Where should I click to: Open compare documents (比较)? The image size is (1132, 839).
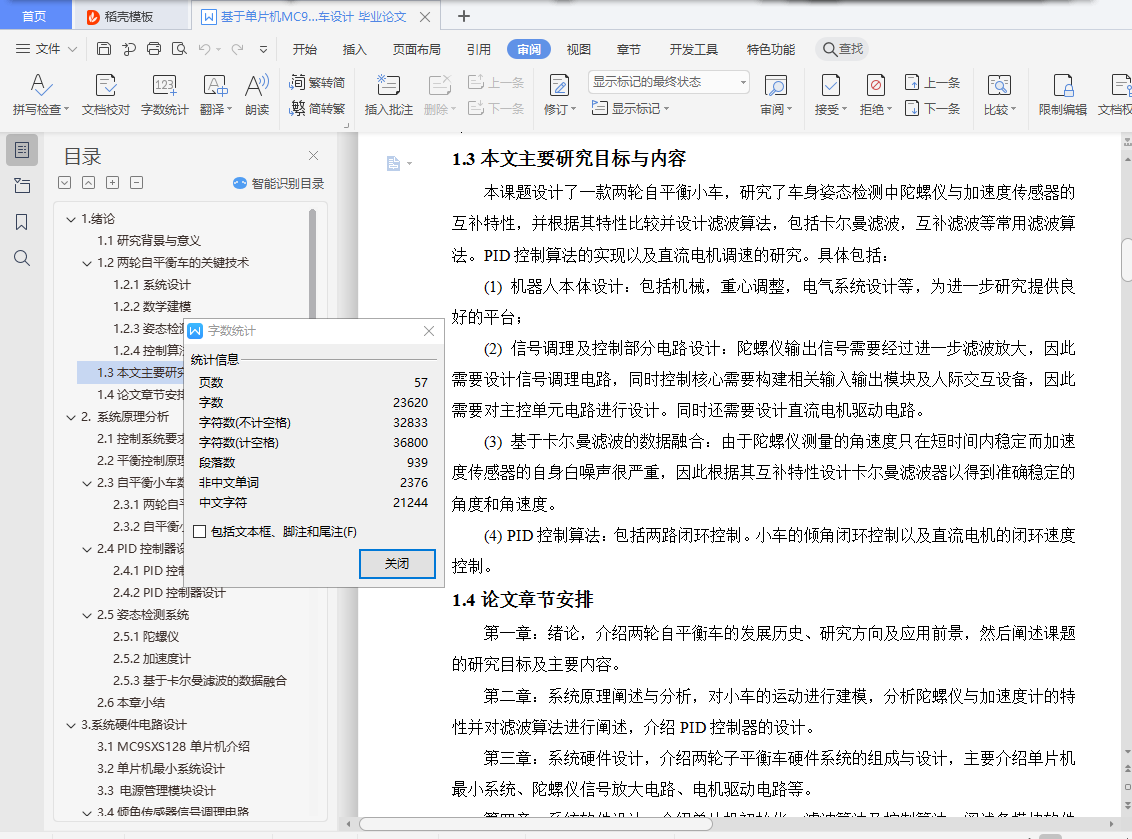tap(1000, 94)
